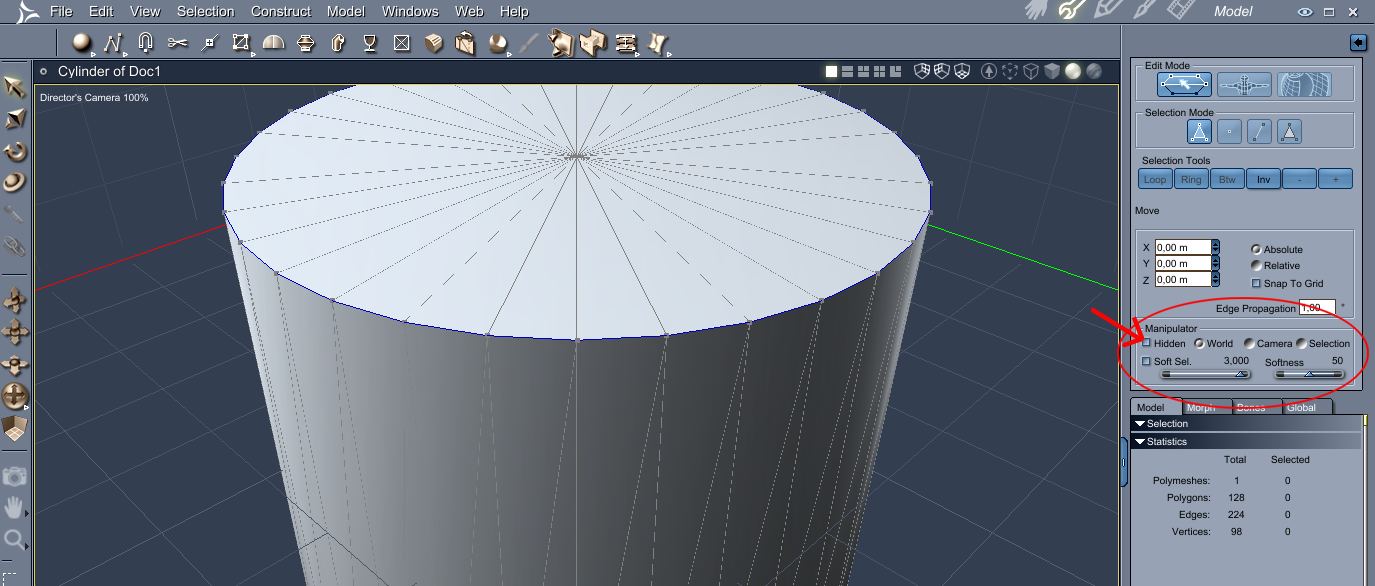Adjust the Softness slider
Image resolution: width=1375 pixels, height=586 pixels.
coord(1309,374)
